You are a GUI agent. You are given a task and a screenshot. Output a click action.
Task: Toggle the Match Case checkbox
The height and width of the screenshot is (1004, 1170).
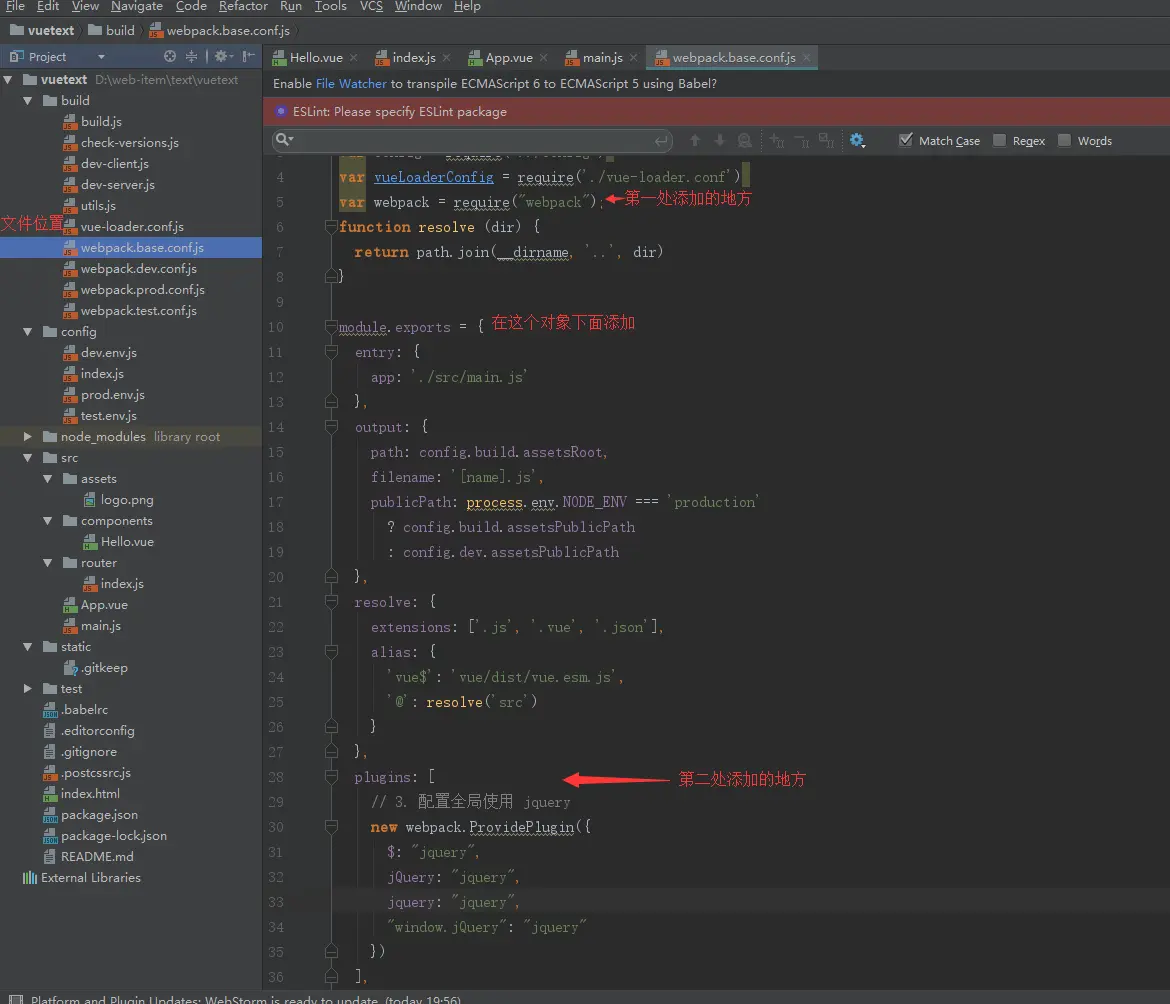(906, 140)
